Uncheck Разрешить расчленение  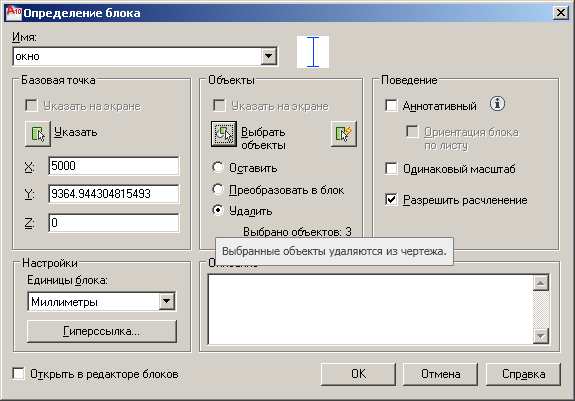(x=391, y=200)
